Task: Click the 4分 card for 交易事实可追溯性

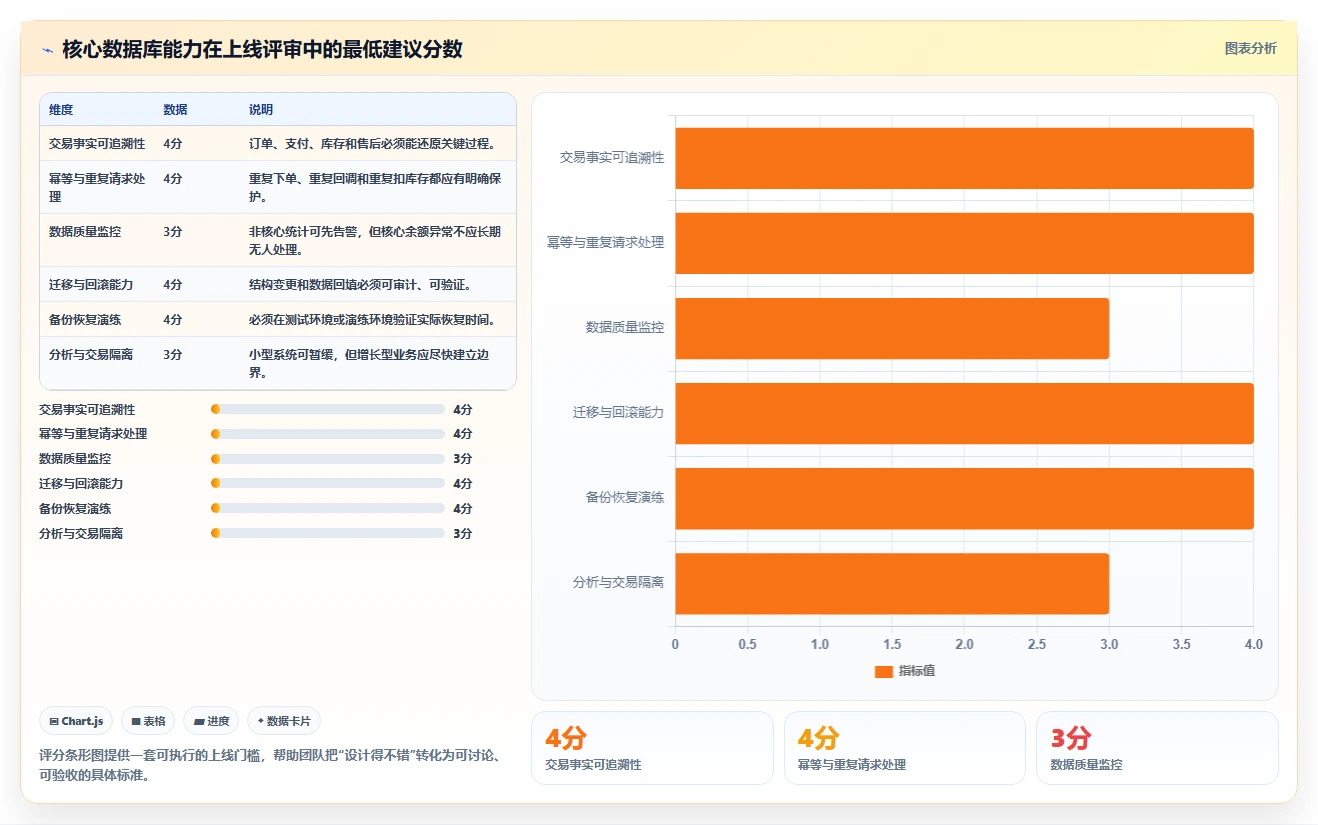Action: click(x=652, y=748)
